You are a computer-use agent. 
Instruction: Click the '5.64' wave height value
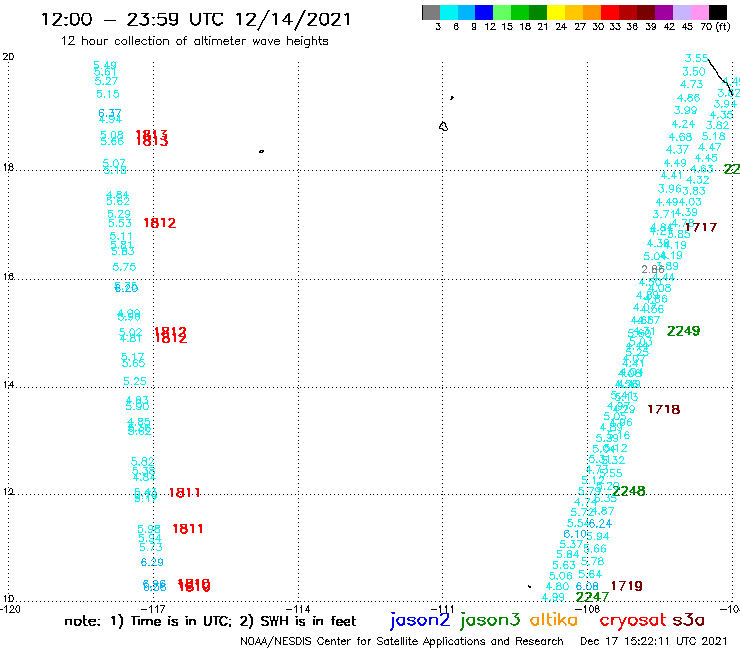pos(590,574)
